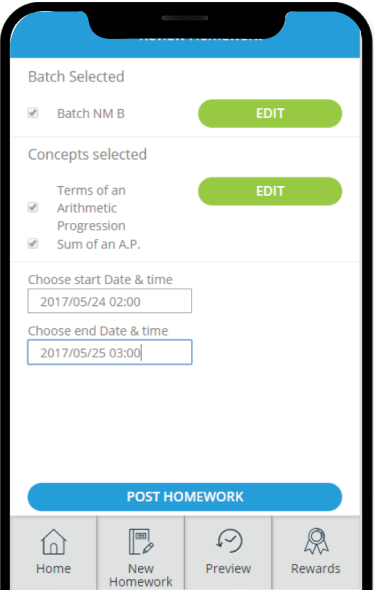Click EDIT for Concepts selected
The height and width of the screenshot is (590, 374).
click(x=270, y=191)
